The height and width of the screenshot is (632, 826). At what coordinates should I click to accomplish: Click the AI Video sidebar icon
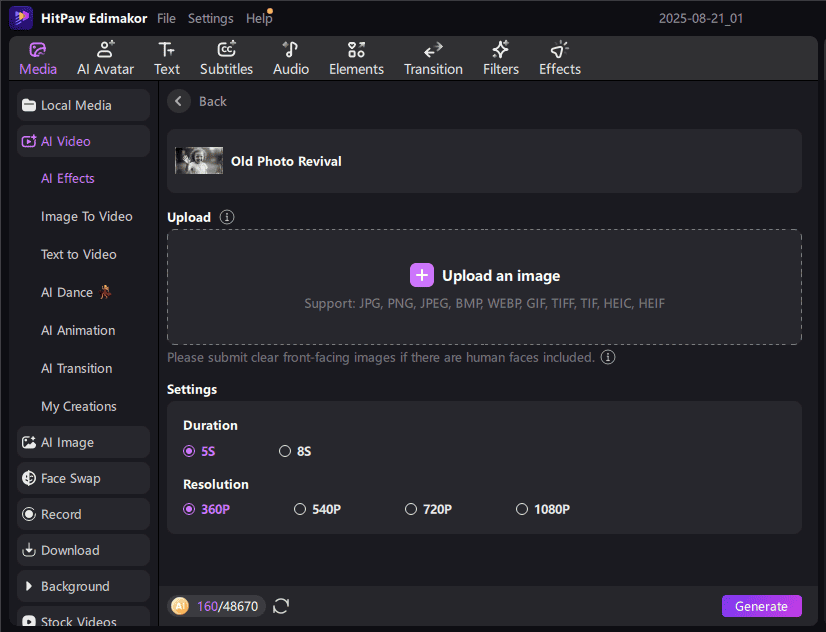click(x=28, y=141)
